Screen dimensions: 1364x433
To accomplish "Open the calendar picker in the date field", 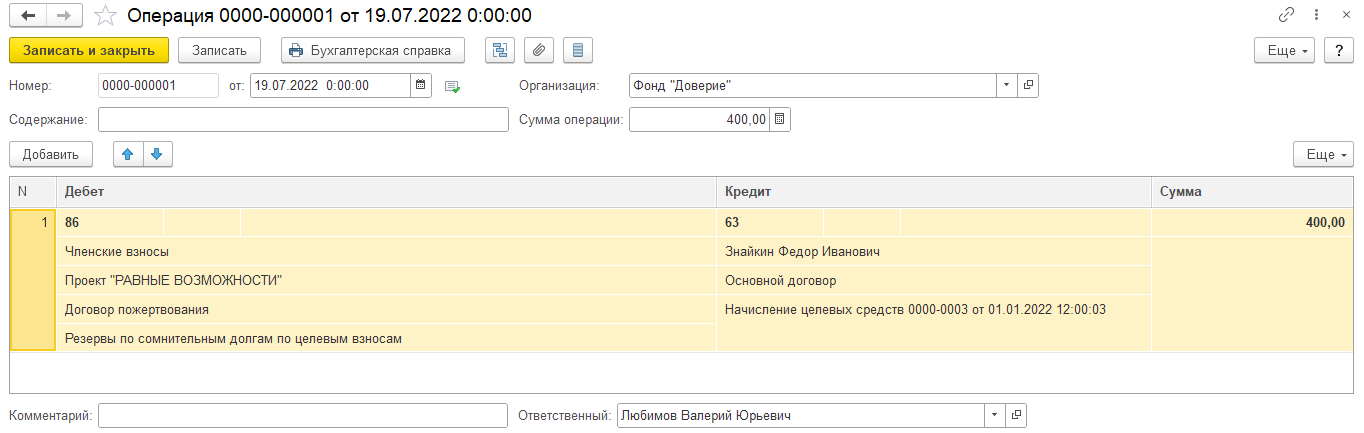I will tap(421, 86).
